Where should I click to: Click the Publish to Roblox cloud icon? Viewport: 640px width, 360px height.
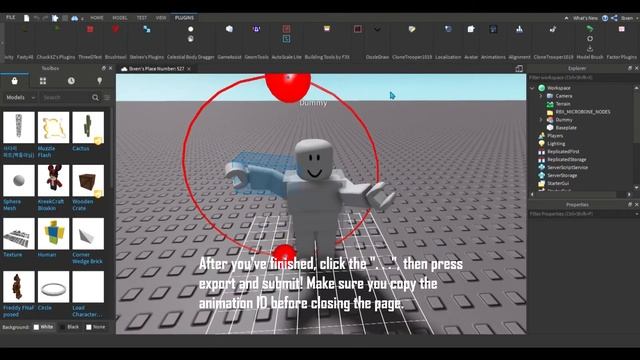[x=74, y=18]
